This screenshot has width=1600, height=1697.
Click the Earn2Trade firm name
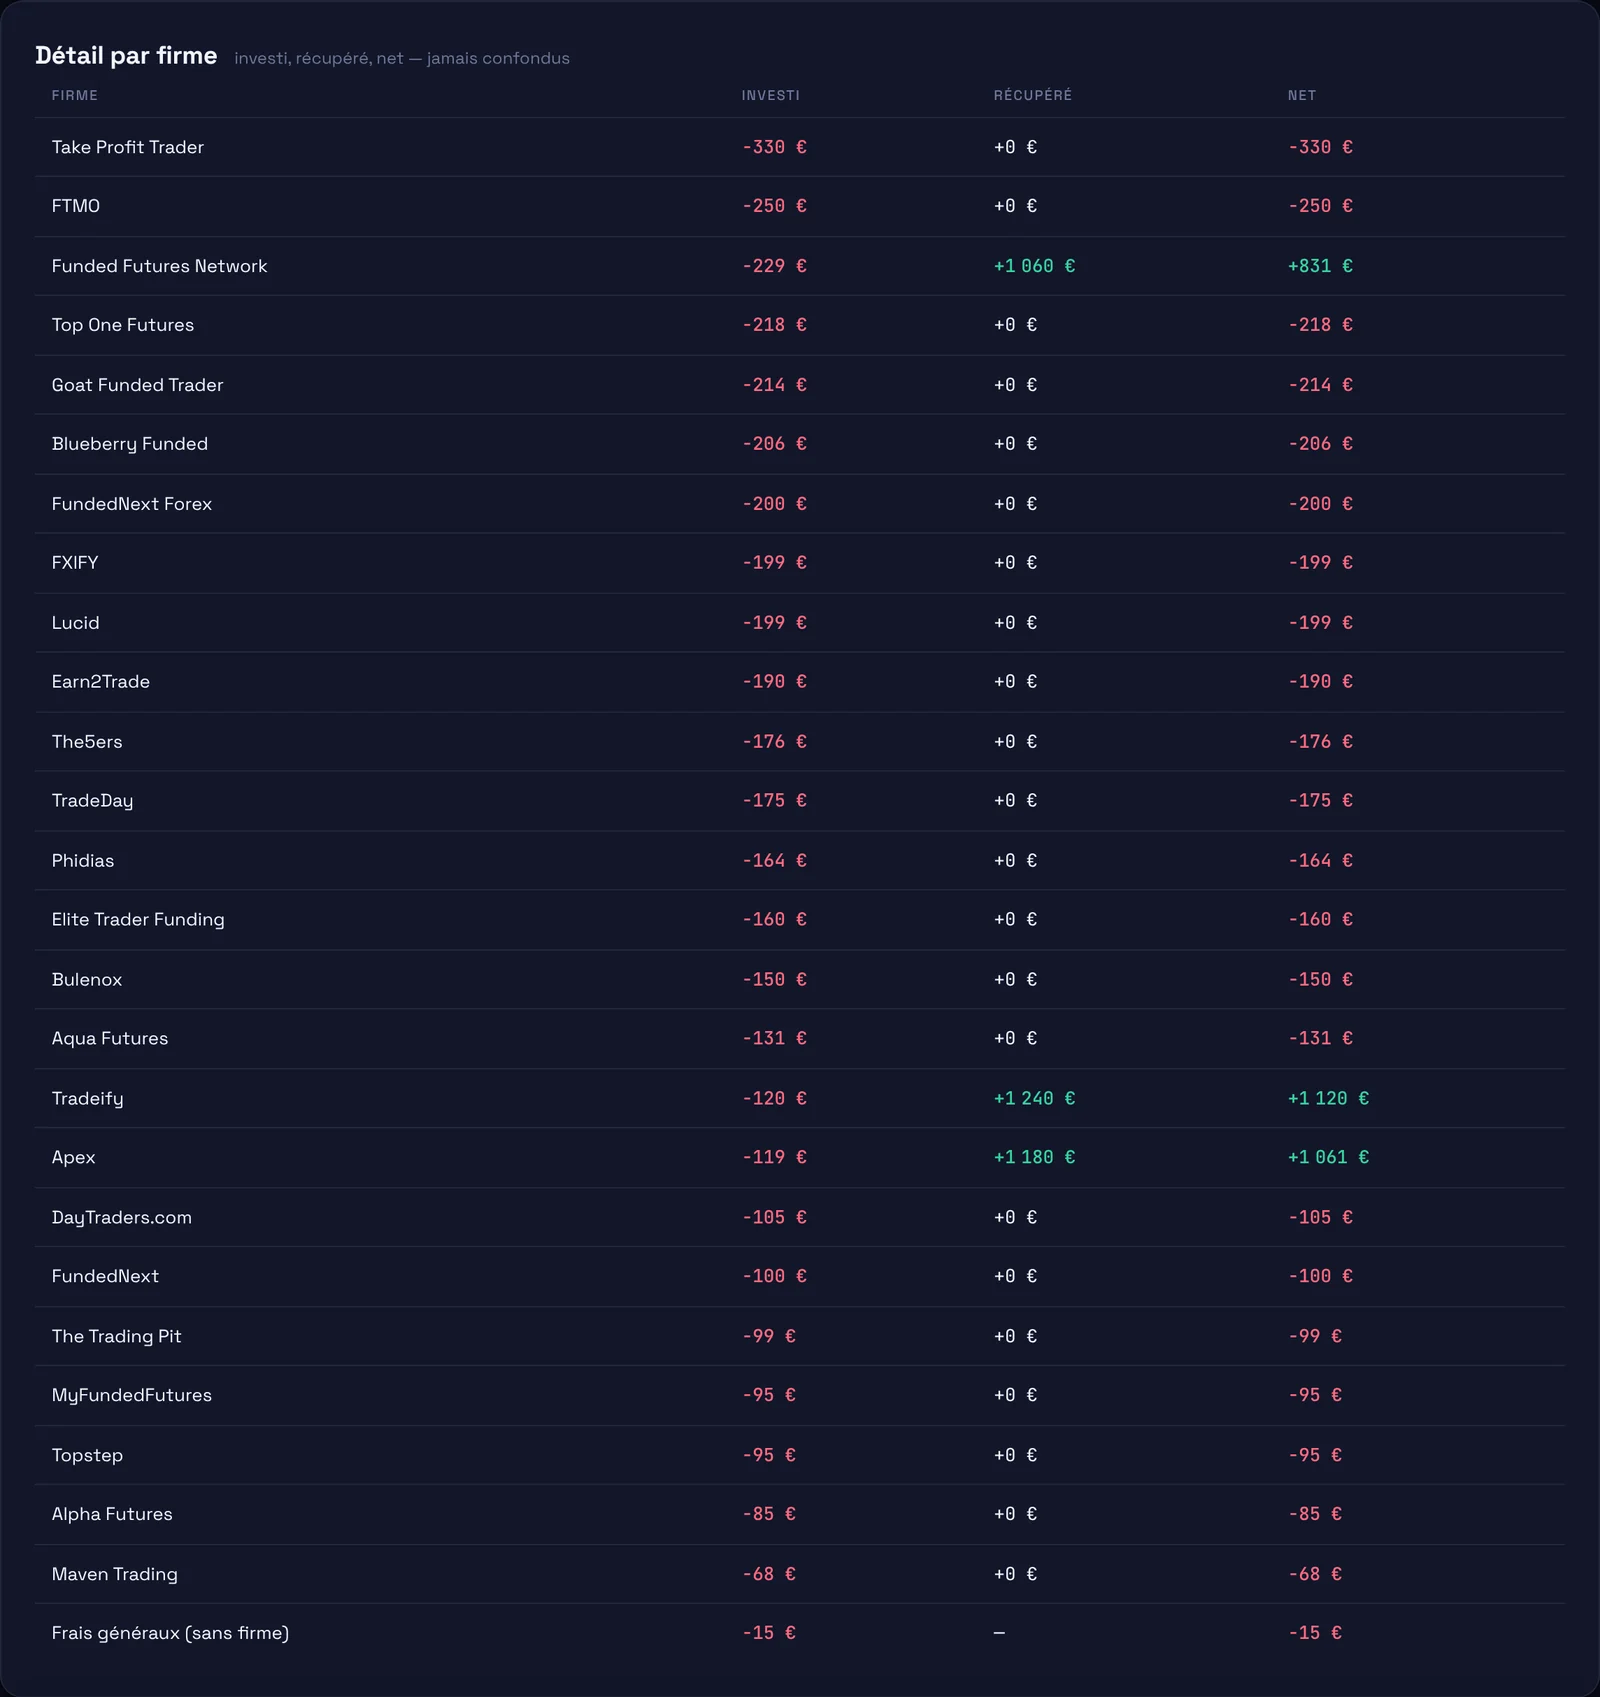click(x=101, y=682)
